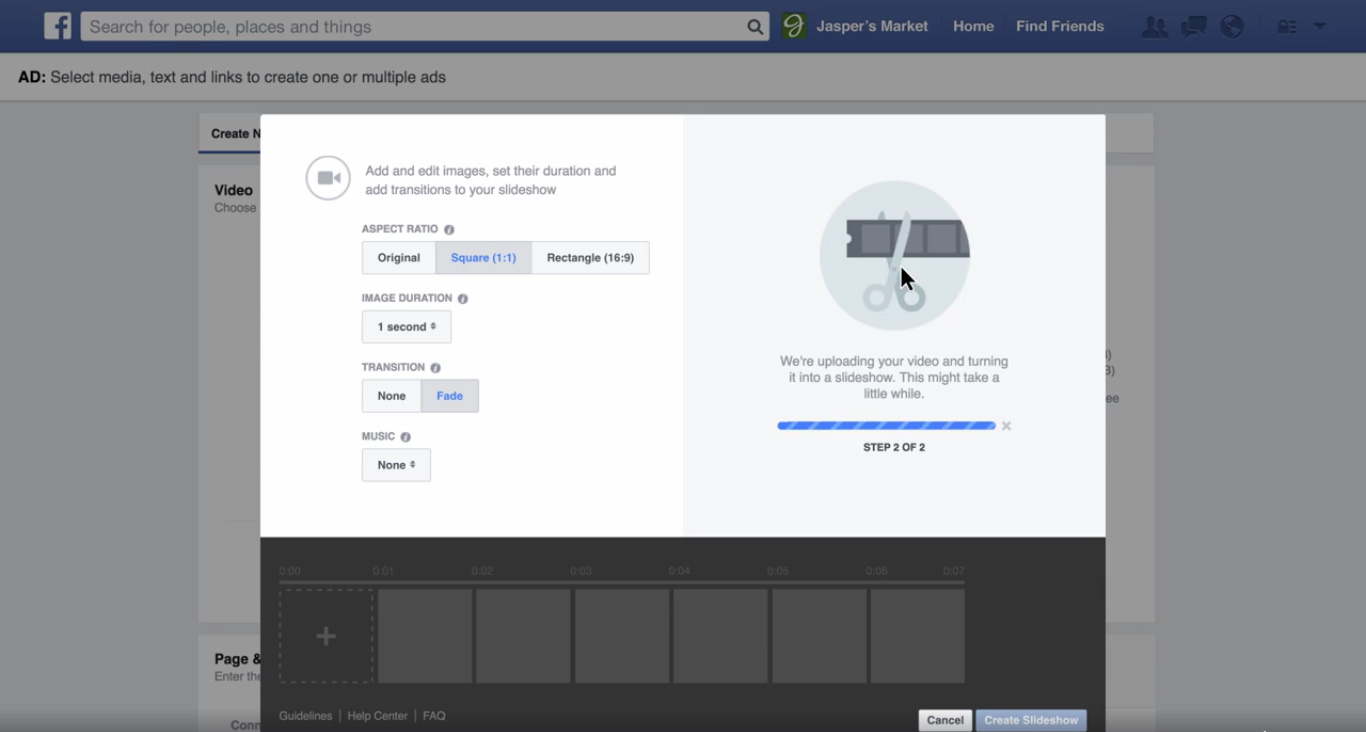This screenshot has width=1366, height=732.
Task: Open Jasper's Market profile icon
Action: 794,26
